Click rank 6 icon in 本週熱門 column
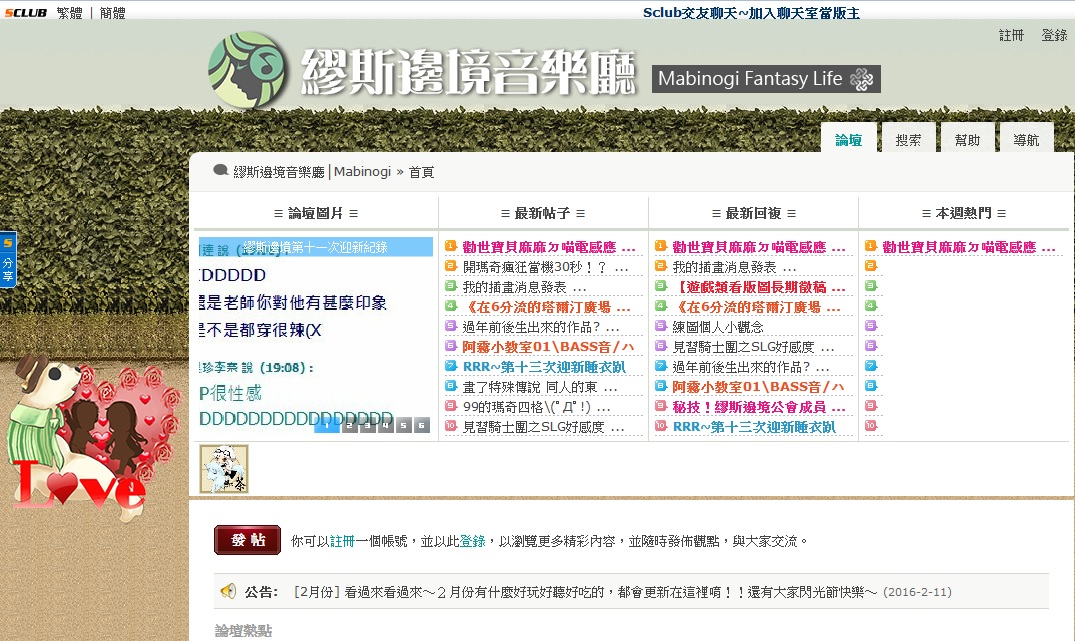The width and height of the screenshot is (1075, 641). click(x=871, y=346)
